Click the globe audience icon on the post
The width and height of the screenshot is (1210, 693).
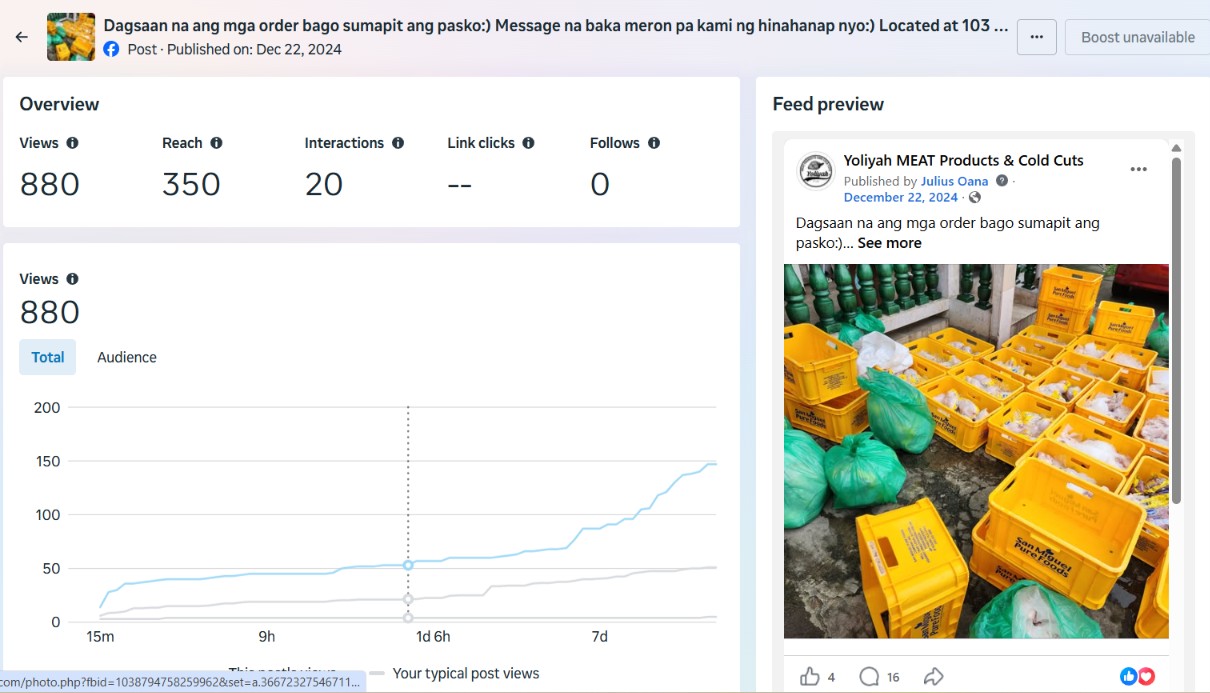click(x=975, y=198)
